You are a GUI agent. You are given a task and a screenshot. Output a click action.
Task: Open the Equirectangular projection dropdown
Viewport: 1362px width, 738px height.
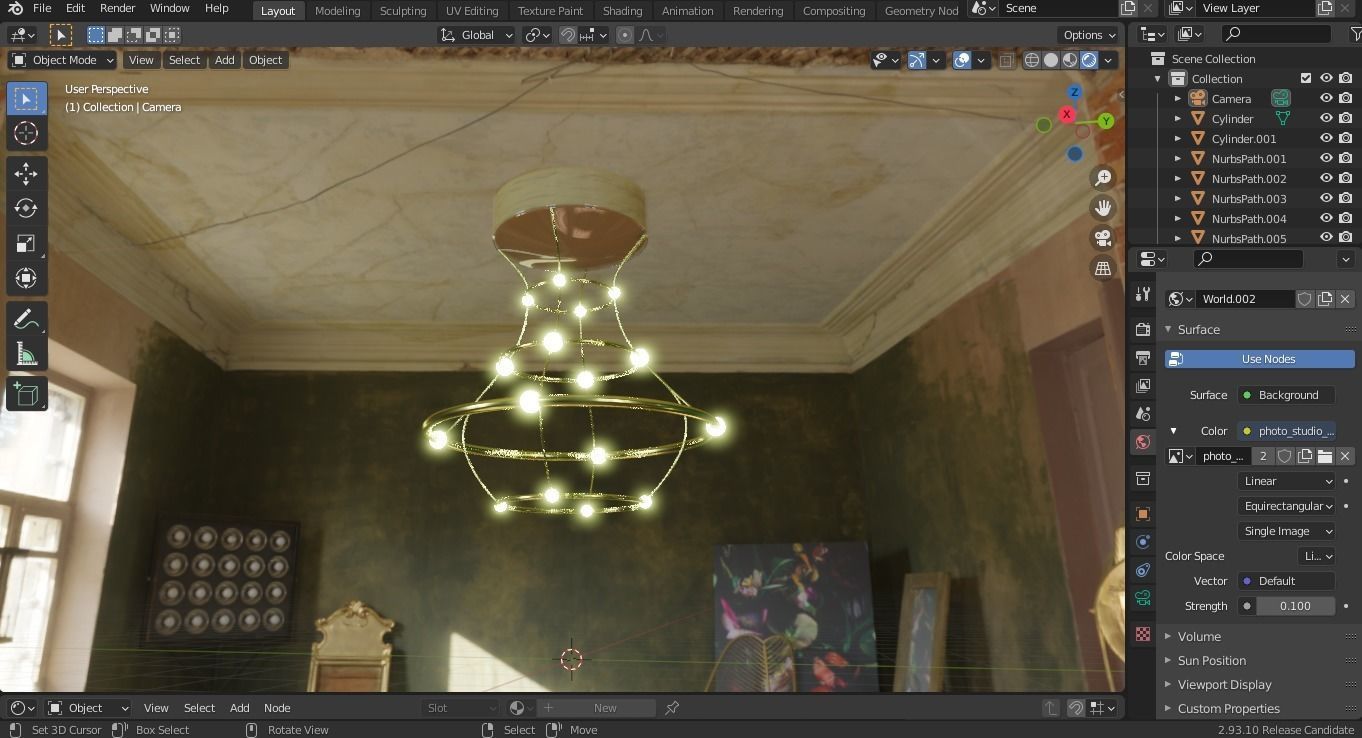[1286, 506]
